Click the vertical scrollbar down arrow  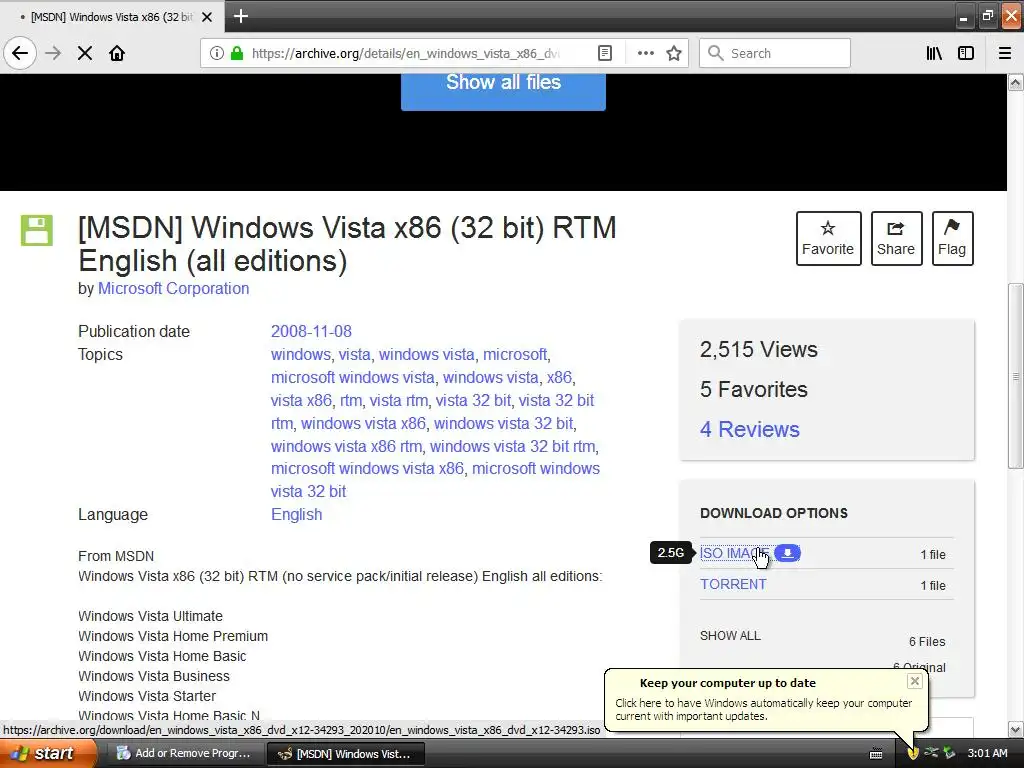click(1015, 729)
